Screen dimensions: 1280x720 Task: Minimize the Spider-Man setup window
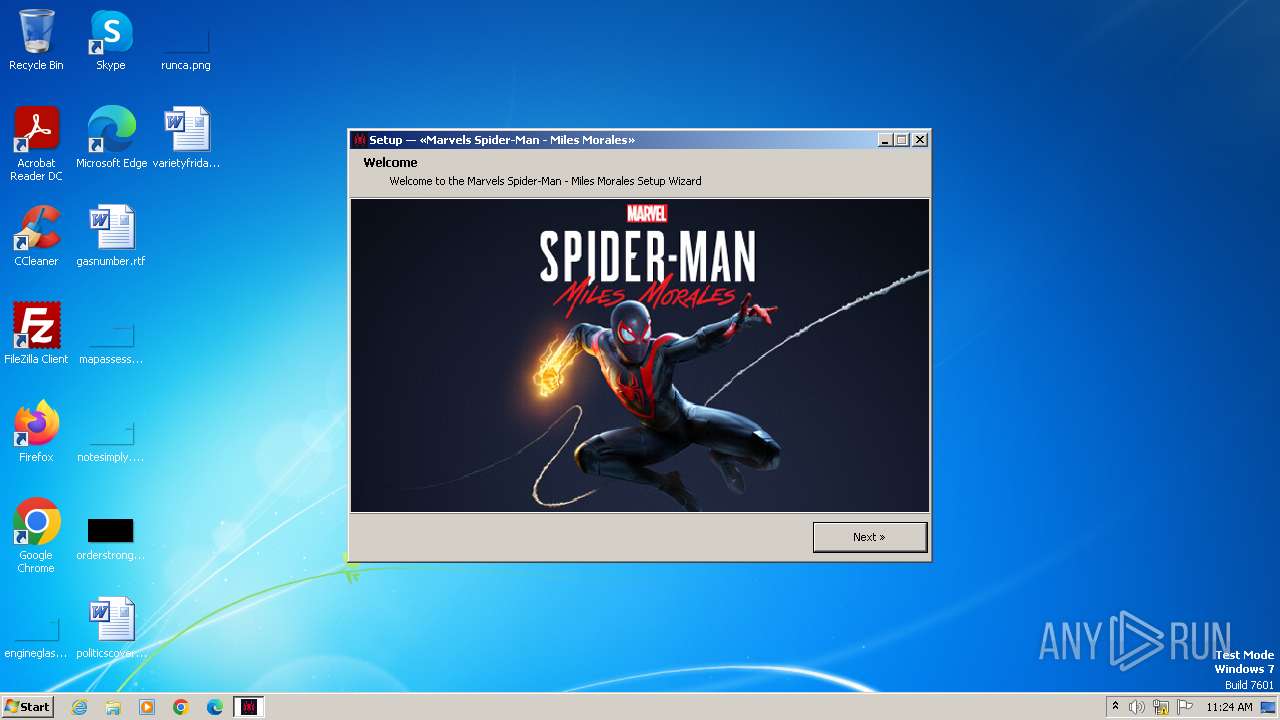885,140
